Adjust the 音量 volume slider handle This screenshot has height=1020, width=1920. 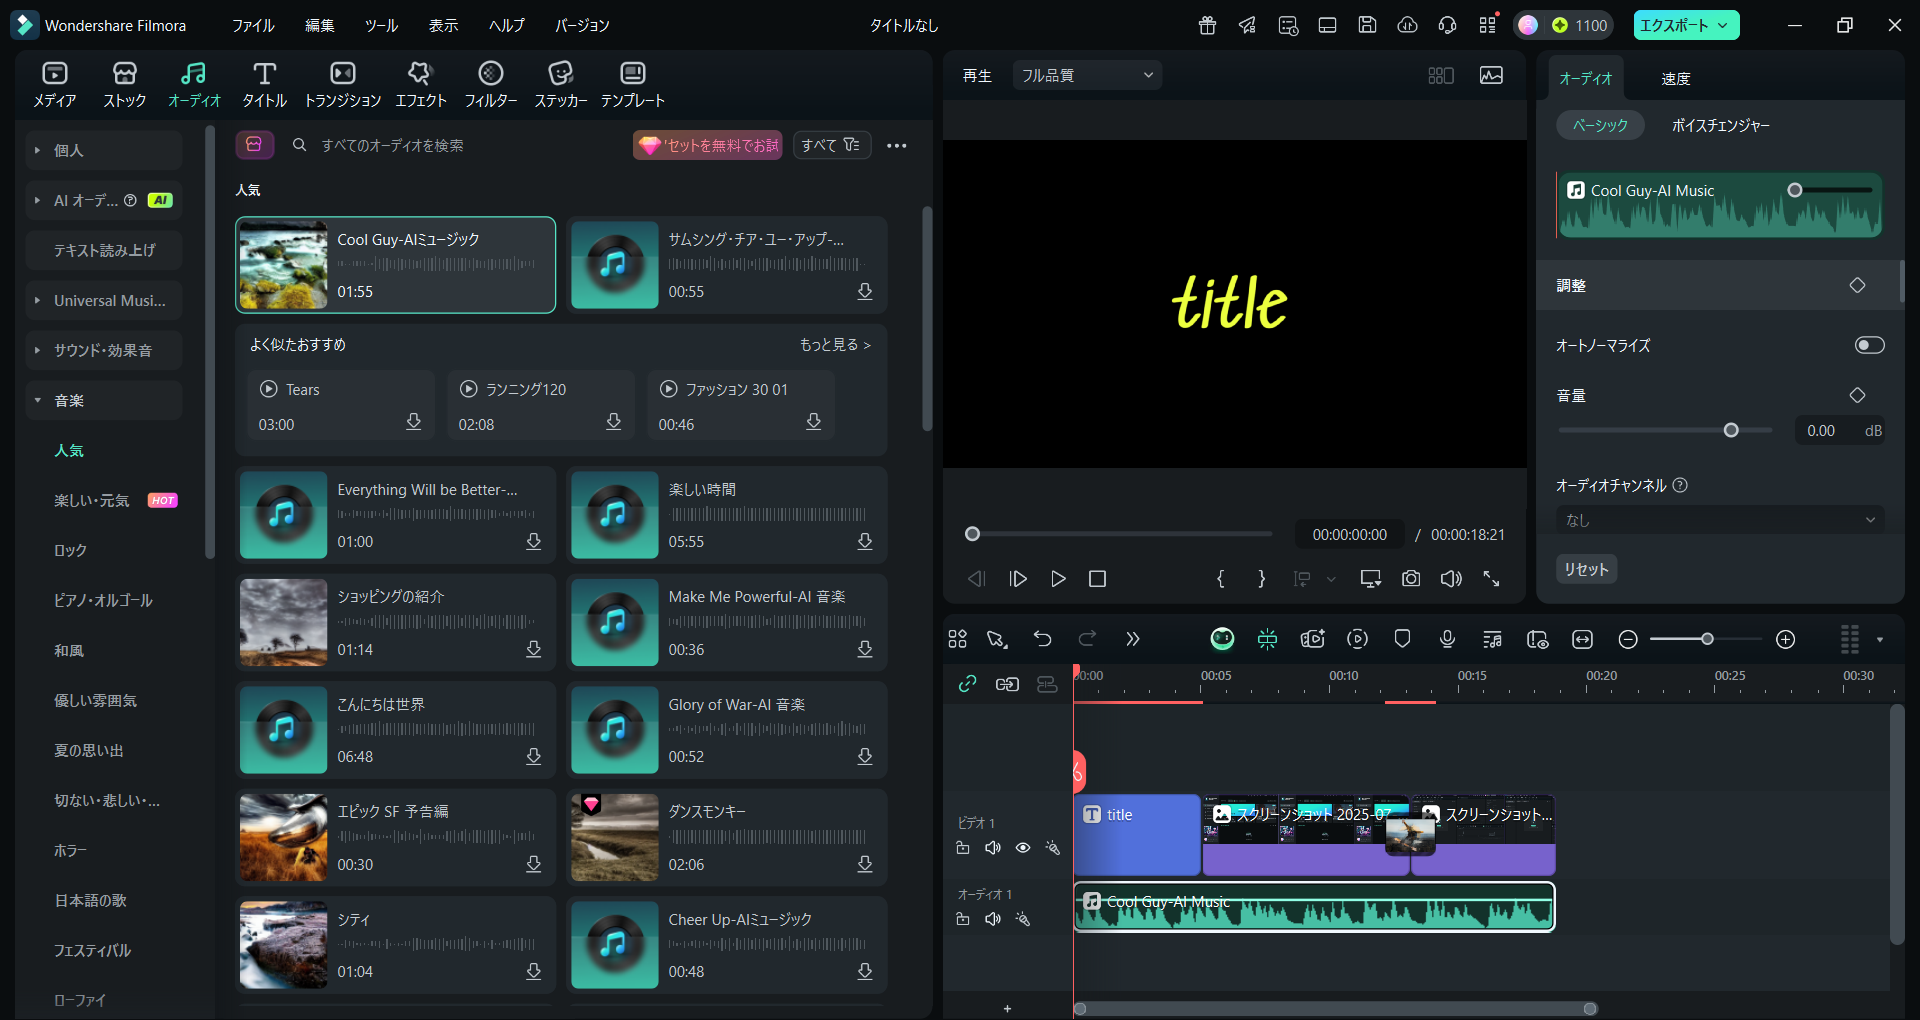tap(1731, 430)
